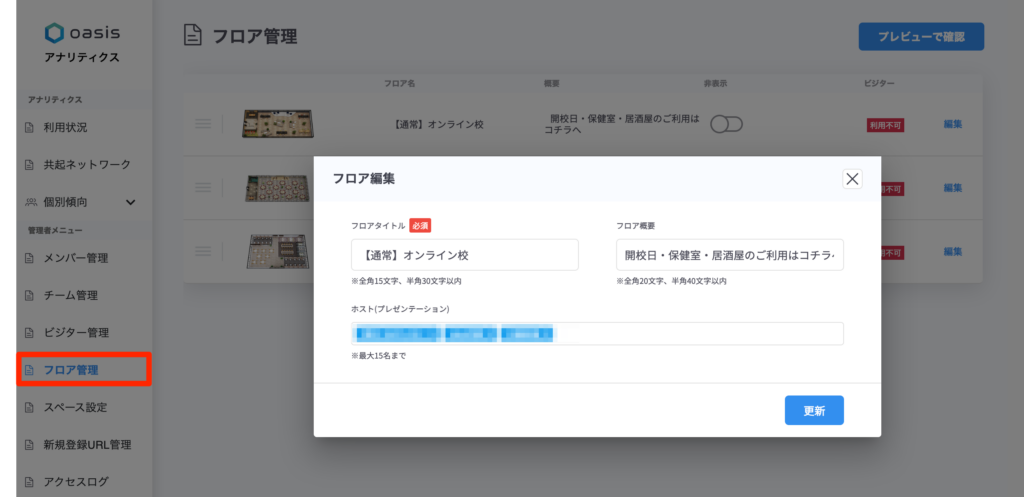Image resolution: width=1024 pixels, height=497 pixels.
Task: Open フロア管理 in the sidebar
Action: (71, 370)
